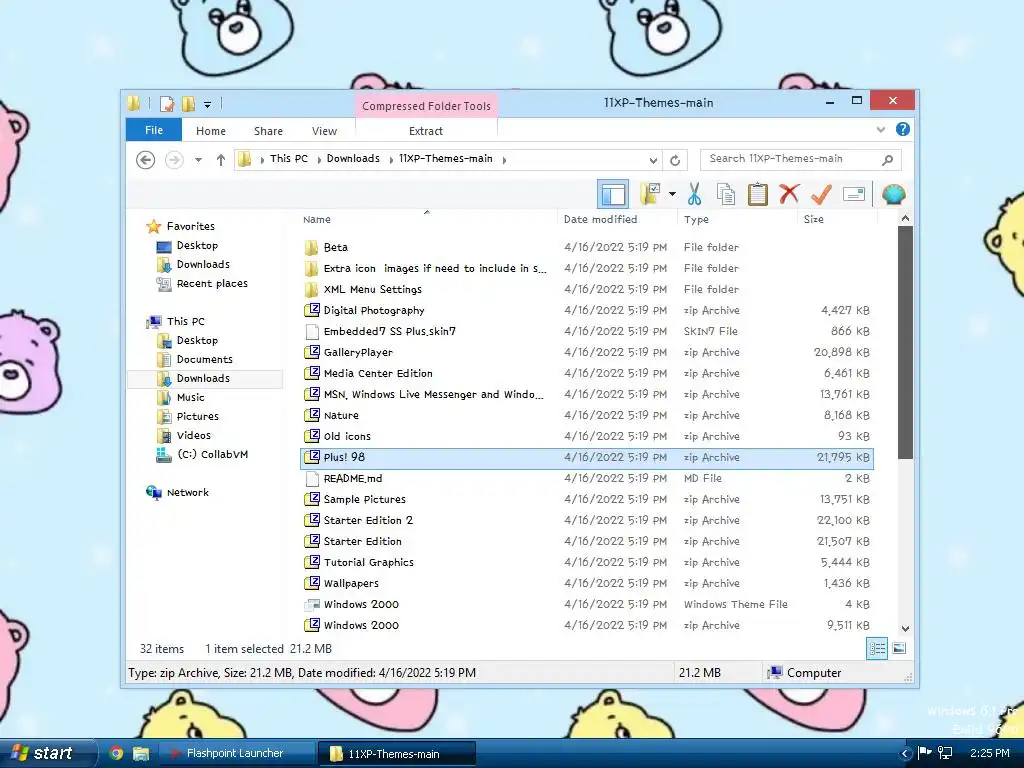Screen dimensions: 1024x768
Task: Expand the address bar history dropdown
Action: tap(653, 160)
